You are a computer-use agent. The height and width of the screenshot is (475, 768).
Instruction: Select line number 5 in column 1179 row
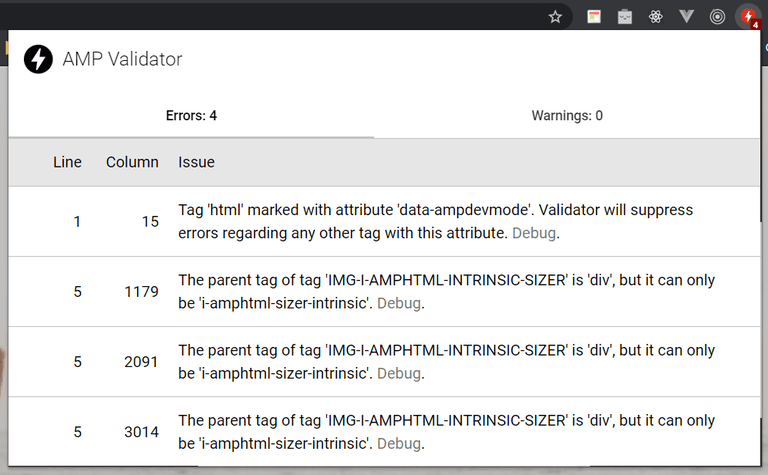click(77, 292)
